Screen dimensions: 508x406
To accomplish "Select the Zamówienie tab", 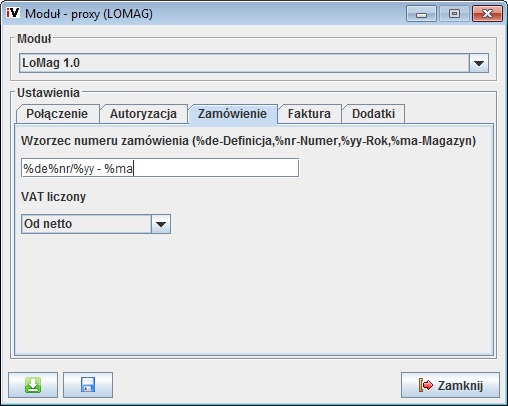I will (x=233, y=114).
